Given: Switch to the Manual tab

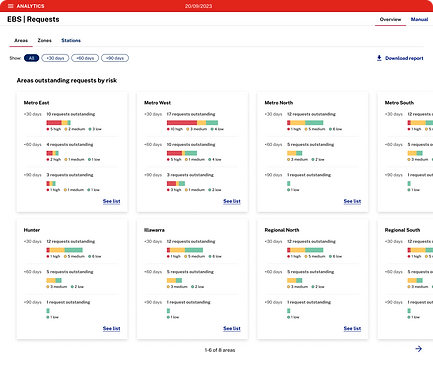Looking at the screenshot, I should coord(419,19).
